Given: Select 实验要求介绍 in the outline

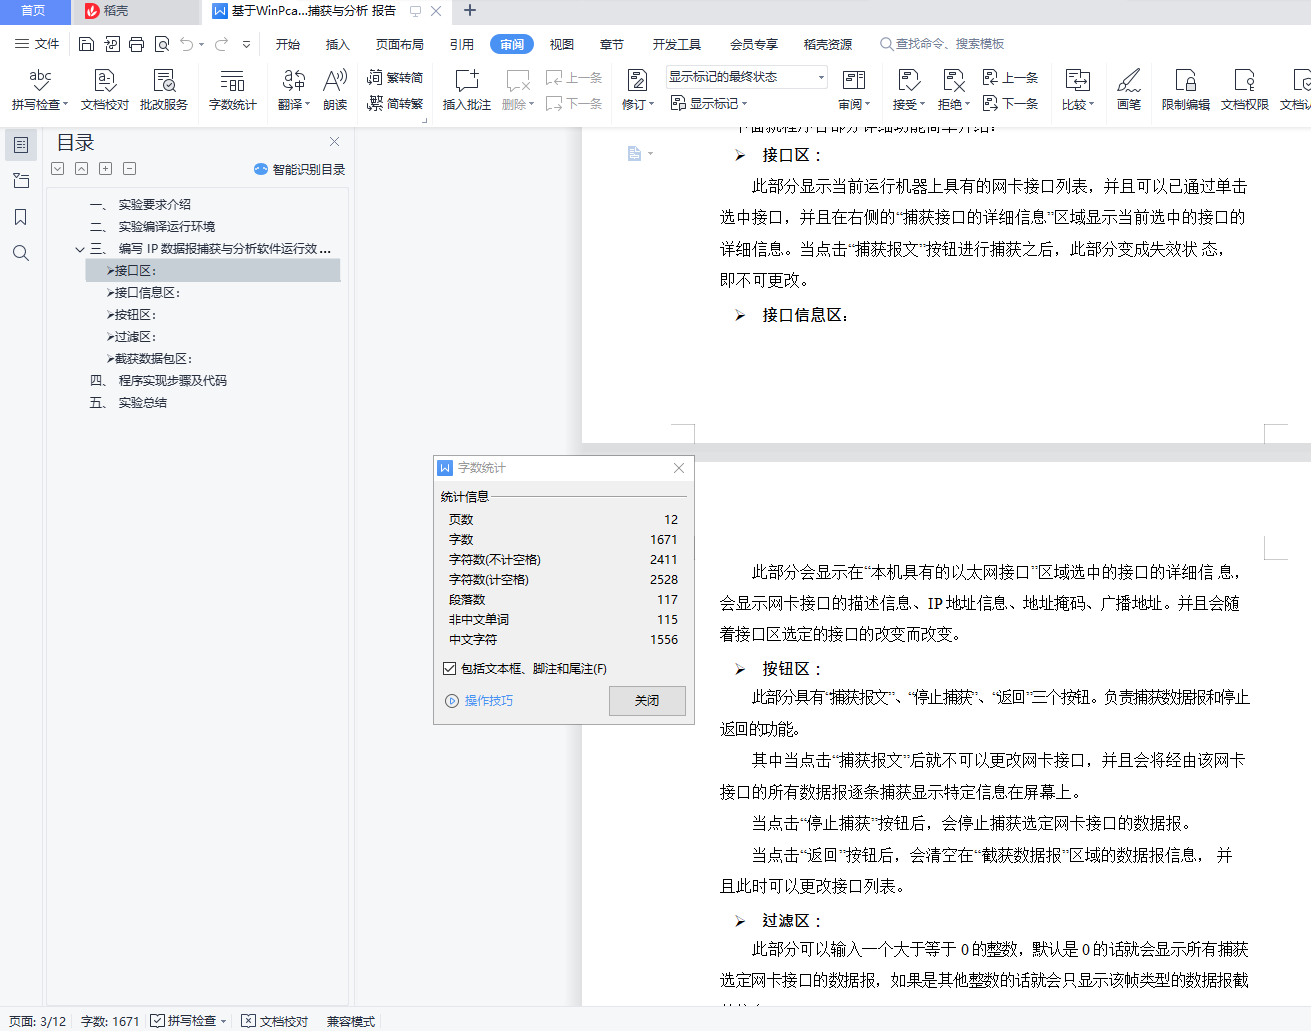Looking at the screenshot, I should click(154, 204).
